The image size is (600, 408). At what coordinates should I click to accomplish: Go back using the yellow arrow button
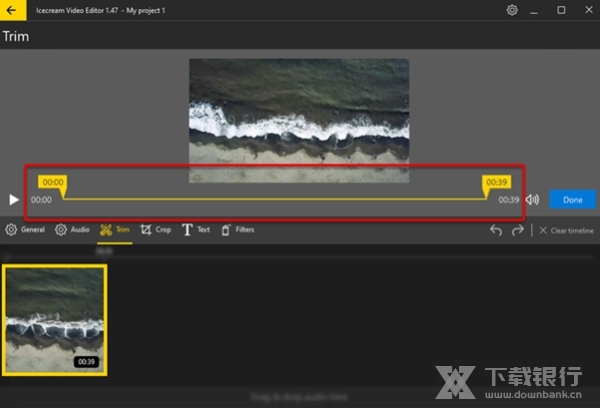[13, 10]
